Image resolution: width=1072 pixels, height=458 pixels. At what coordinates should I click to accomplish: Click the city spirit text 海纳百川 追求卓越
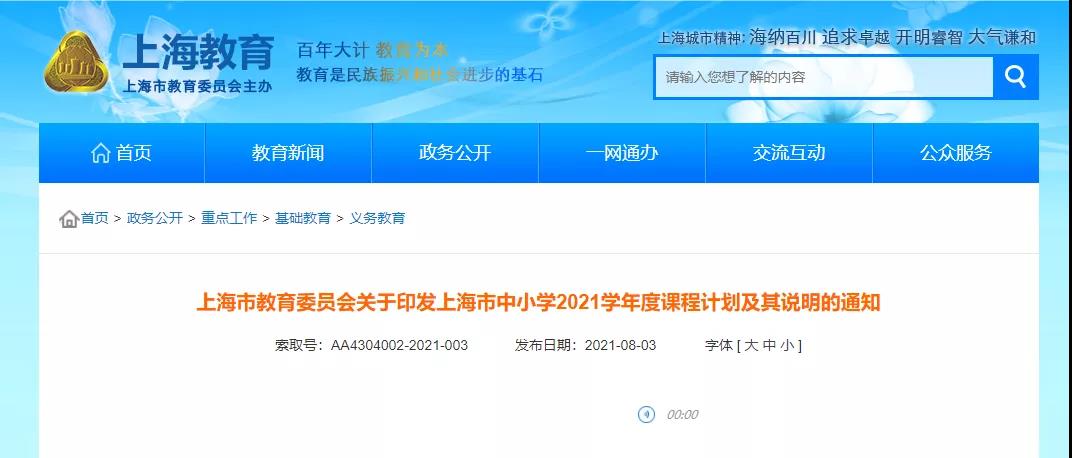point(820,38)
